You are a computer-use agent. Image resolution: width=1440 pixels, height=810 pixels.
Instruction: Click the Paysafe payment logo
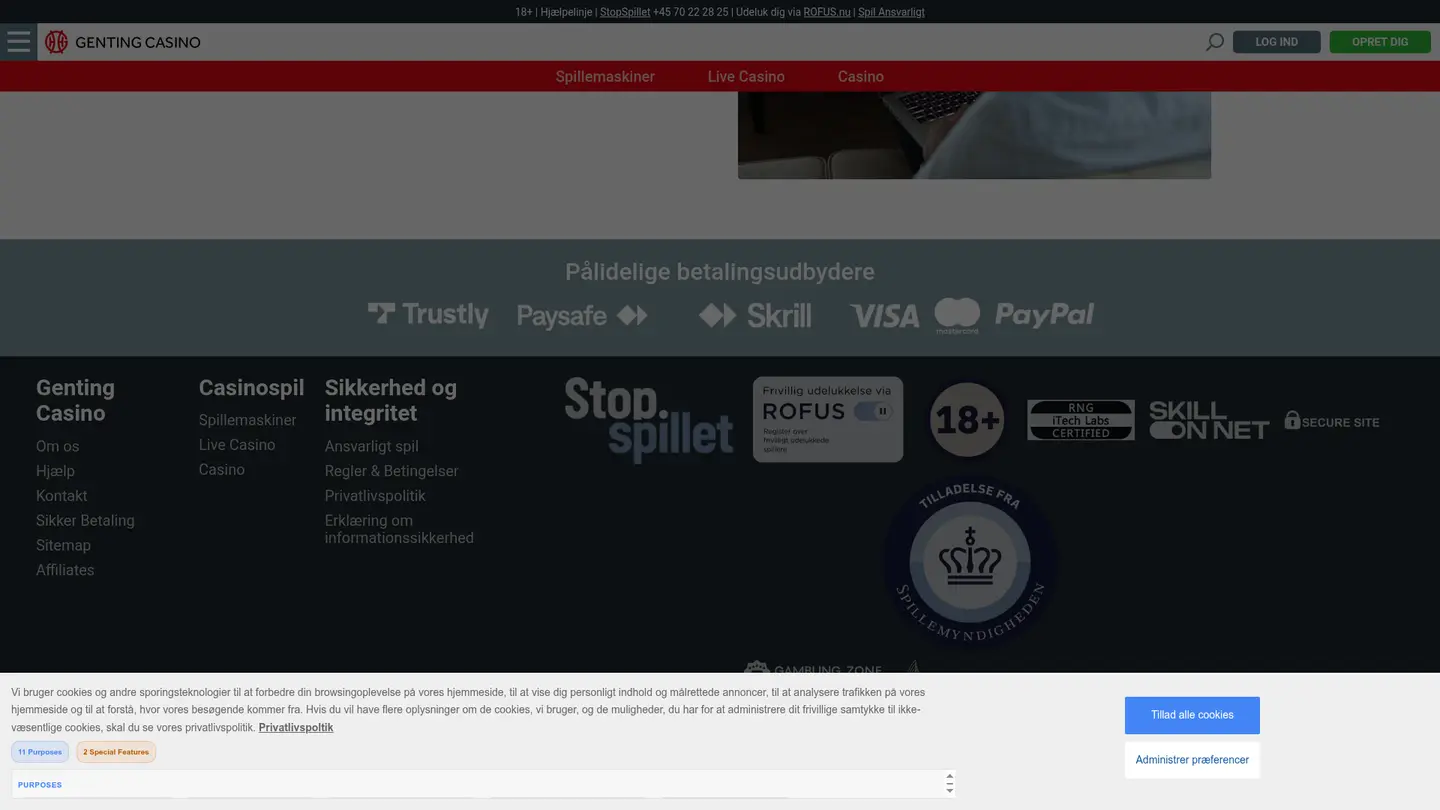coord(582,316)
